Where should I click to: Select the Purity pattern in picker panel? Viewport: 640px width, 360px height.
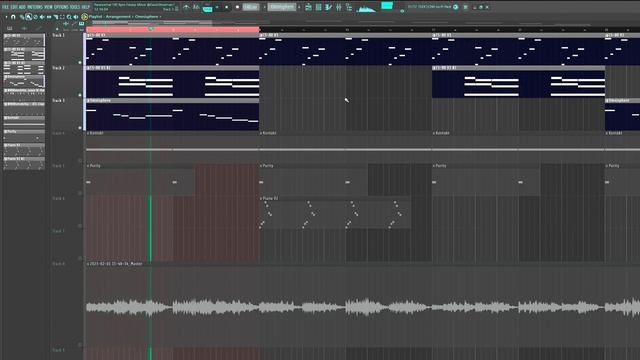click(x=24, y=136)
